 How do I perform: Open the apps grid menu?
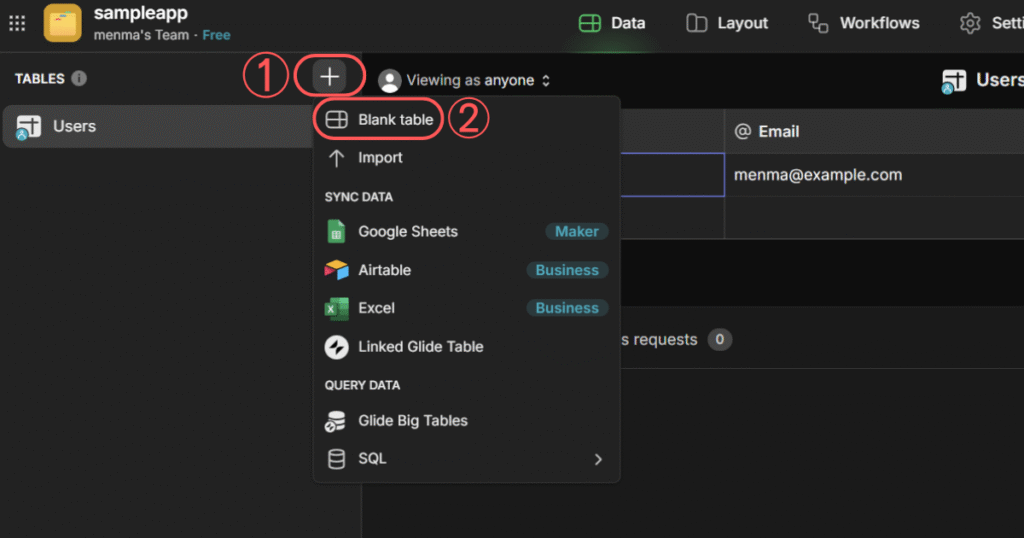pos(17,24)
